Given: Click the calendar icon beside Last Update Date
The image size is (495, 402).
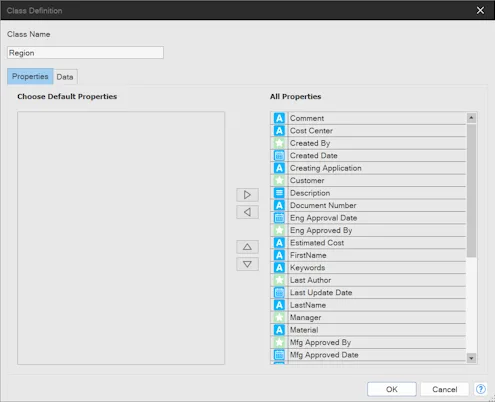Looking at the screenshot, I should (x=279, y=292).
